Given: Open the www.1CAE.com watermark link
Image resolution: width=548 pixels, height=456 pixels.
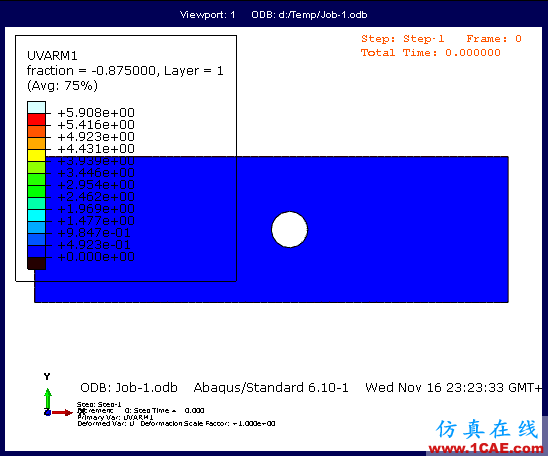Looking at the screenshot, I should tap(486, 448).
